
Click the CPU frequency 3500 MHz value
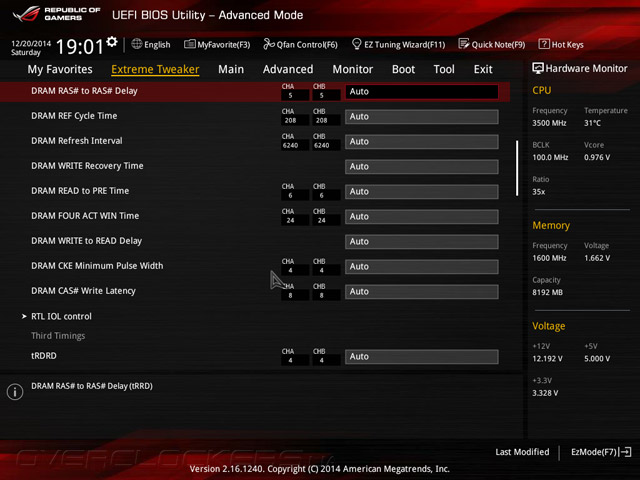pyautogui.click(x=549, y=123)
